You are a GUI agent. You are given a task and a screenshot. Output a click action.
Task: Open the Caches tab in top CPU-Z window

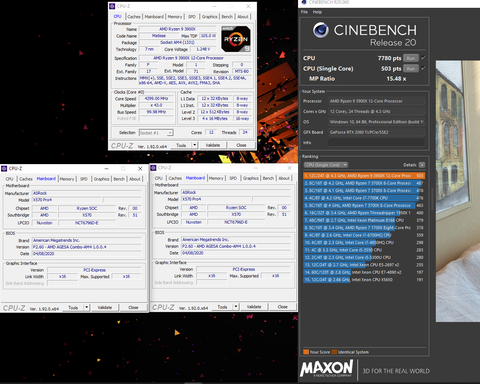coord(134,17)
